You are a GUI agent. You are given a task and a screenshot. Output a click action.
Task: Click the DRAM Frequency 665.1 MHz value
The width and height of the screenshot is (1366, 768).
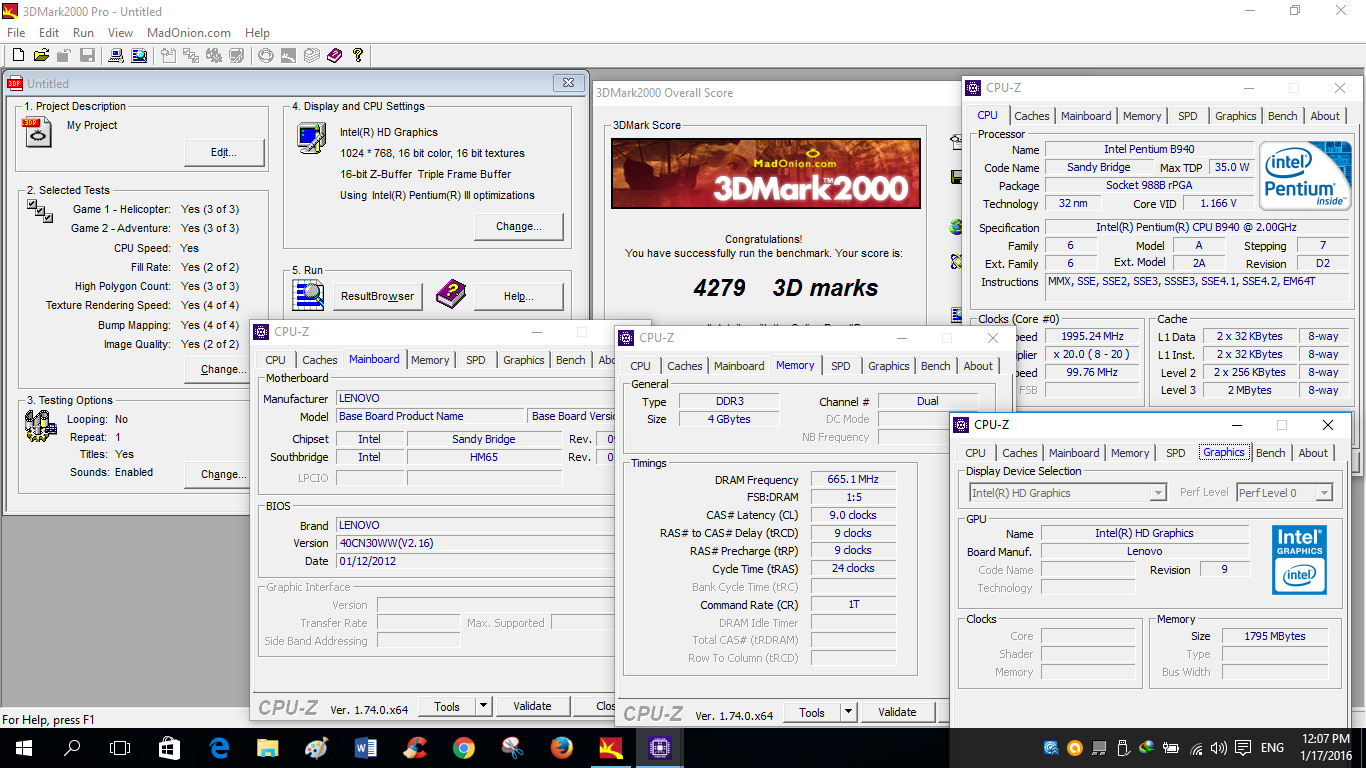tap(853, 480)
